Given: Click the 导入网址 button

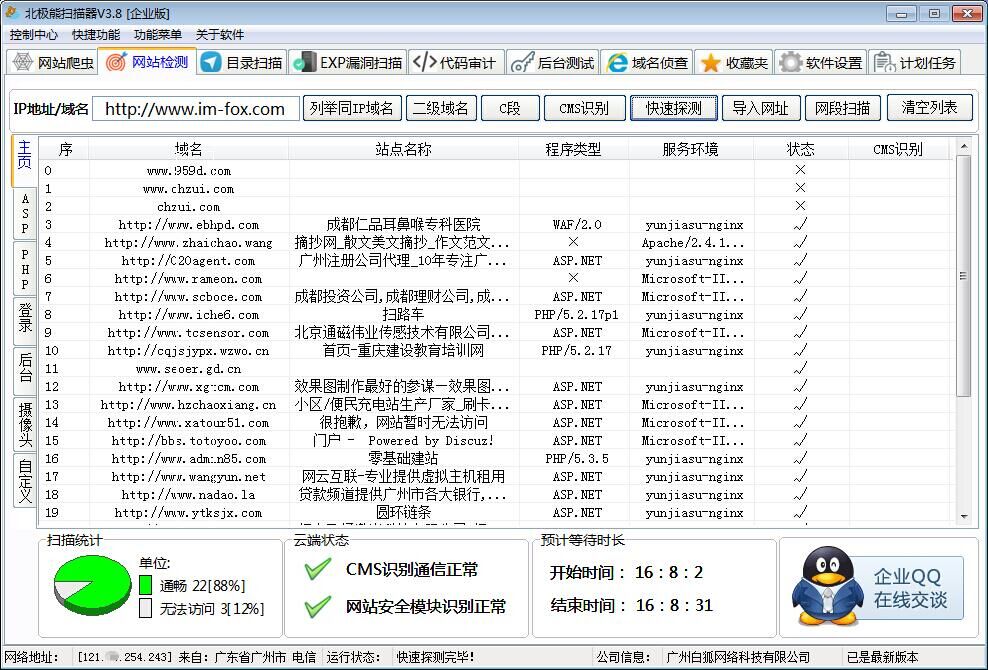Looking at the screenshot, I should [761, 108].
